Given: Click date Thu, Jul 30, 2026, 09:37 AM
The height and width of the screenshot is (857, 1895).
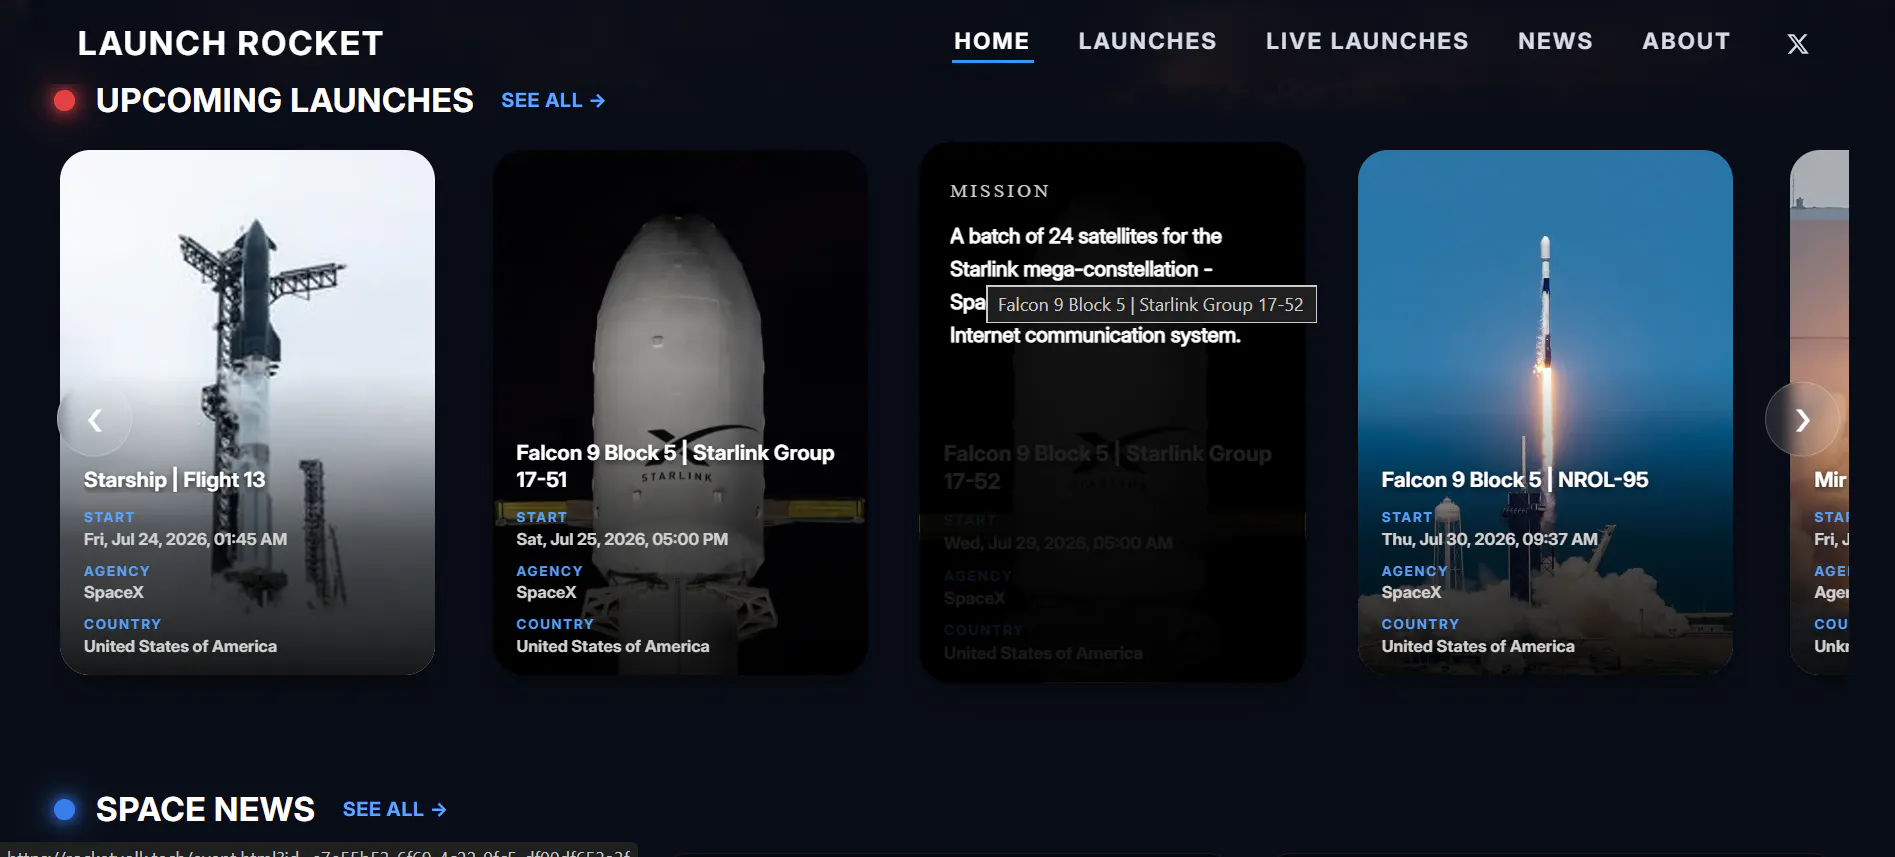Looking at the screenshot, I should point(1489,539).
